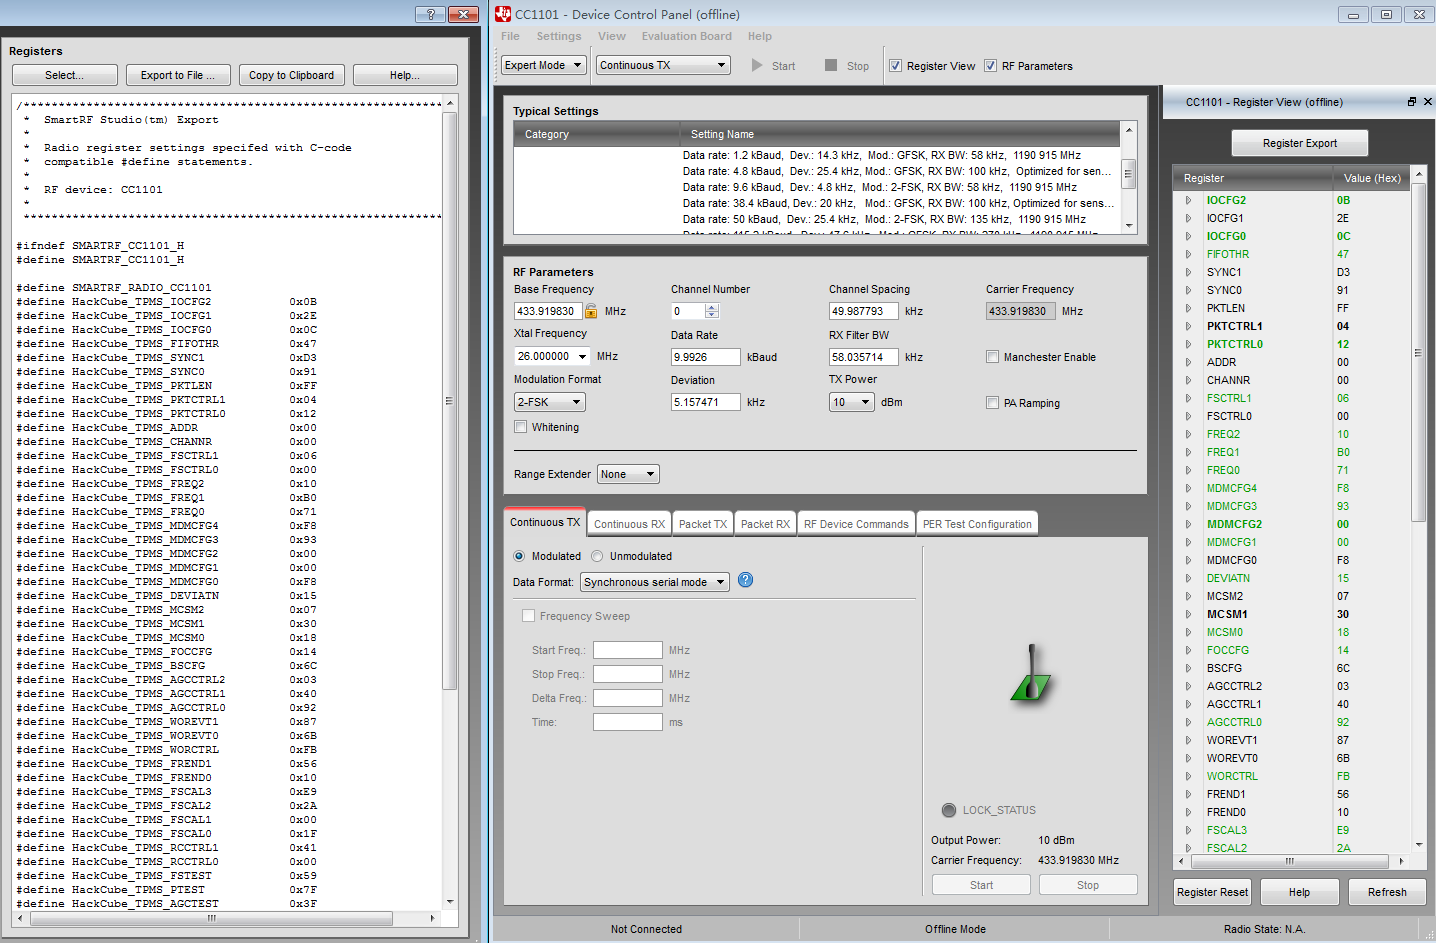Click Copy to Clipboard button
The image size is (1436, 943).
(291, 75)
